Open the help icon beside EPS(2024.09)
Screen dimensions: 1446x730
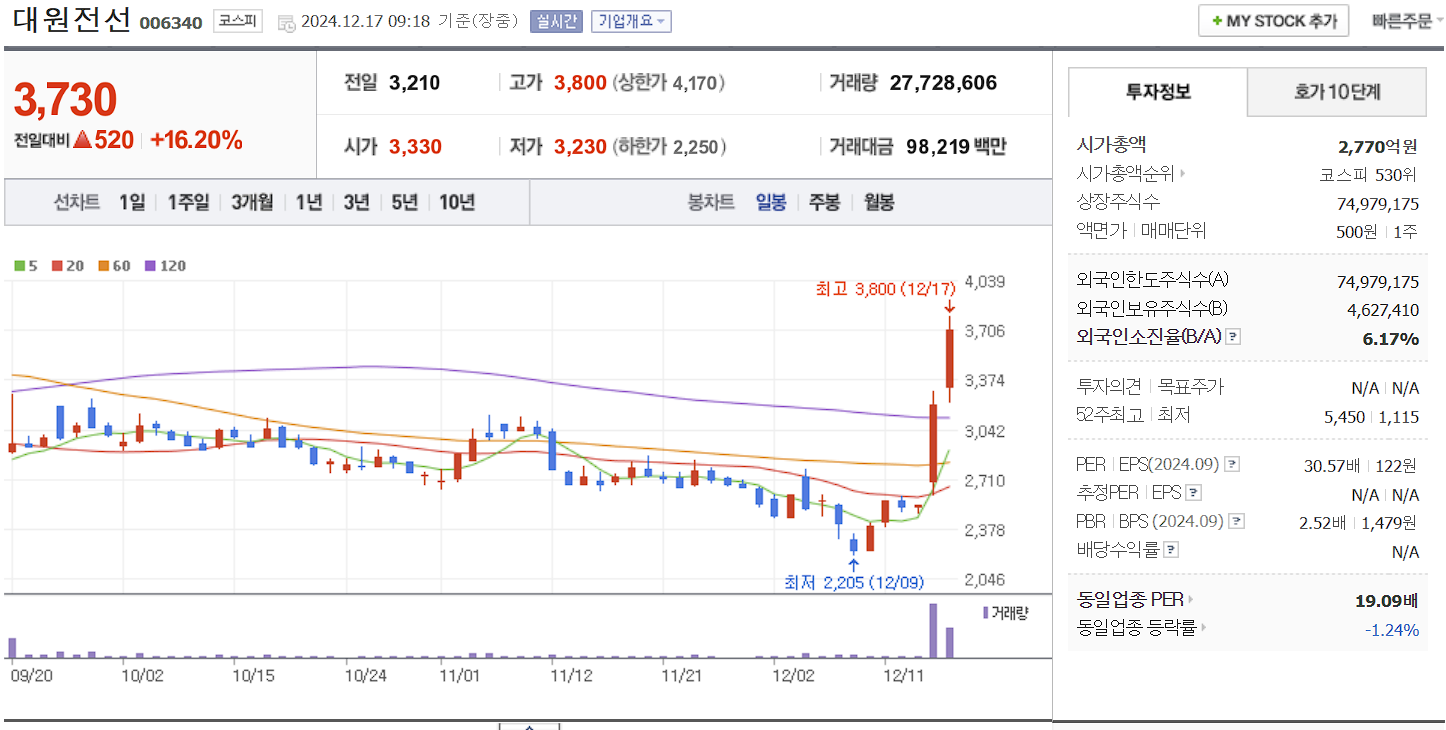coord(1231,464)
